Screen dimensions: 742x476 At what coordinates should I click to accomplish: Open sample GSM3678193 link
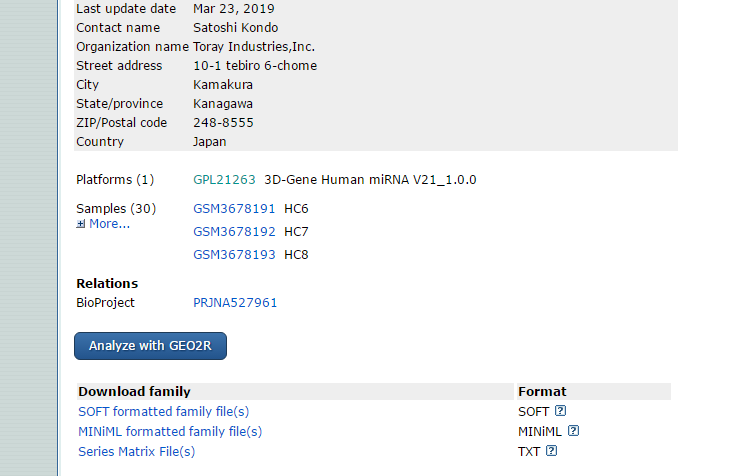[234, 255]
